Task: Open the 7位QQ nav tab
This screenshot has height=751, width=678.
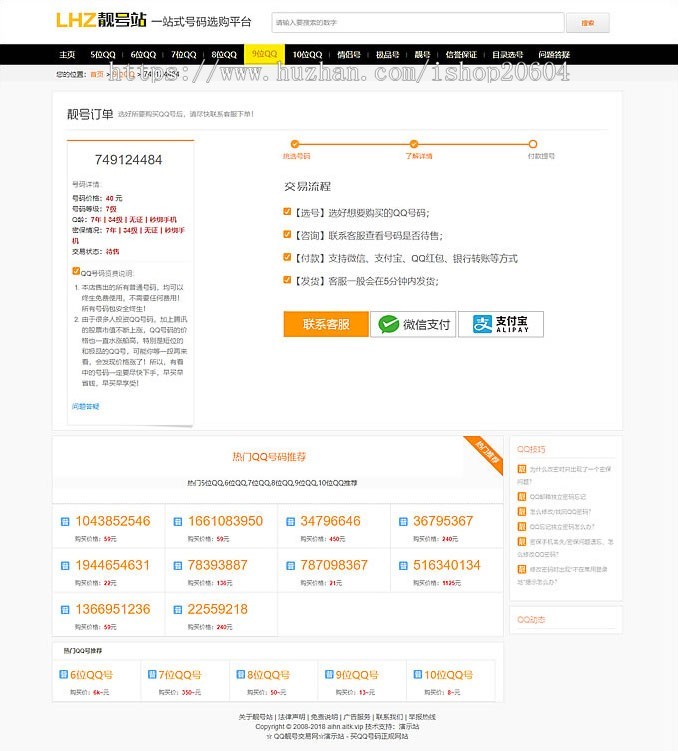Action: (184, 55)
